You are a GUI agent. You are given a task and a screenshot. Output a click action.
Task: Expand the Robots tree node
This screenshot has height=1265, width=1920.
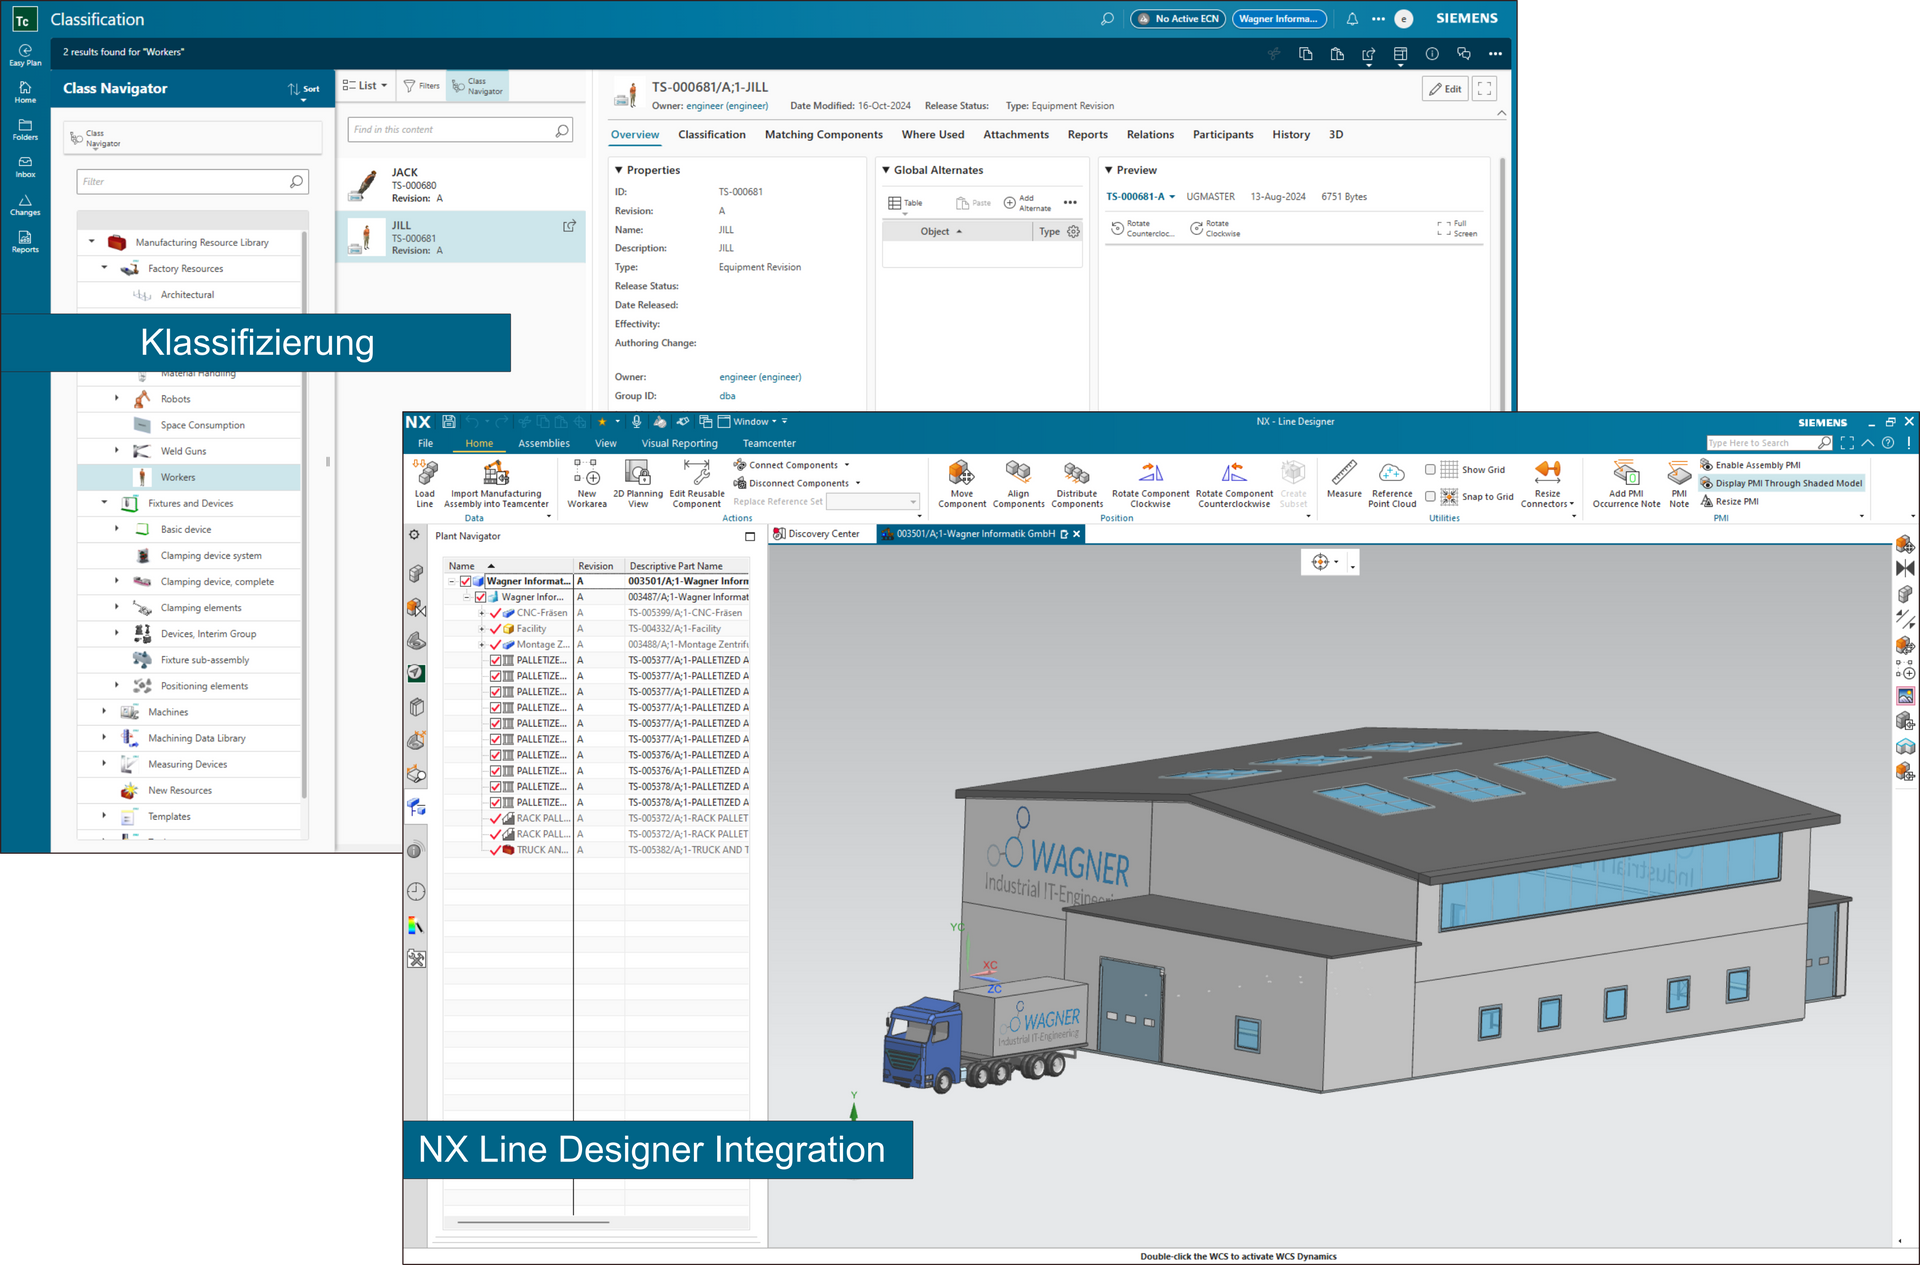[117, 398]
